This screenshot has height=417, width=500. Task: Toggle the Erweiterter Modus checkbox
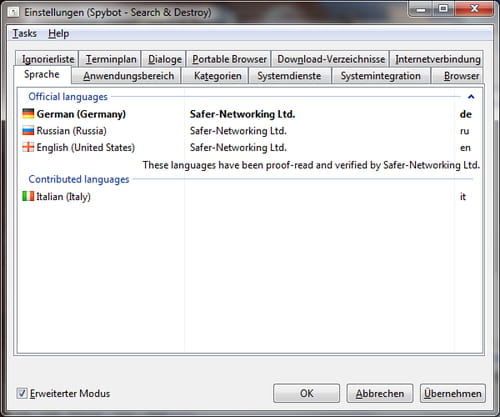(22, 393)
